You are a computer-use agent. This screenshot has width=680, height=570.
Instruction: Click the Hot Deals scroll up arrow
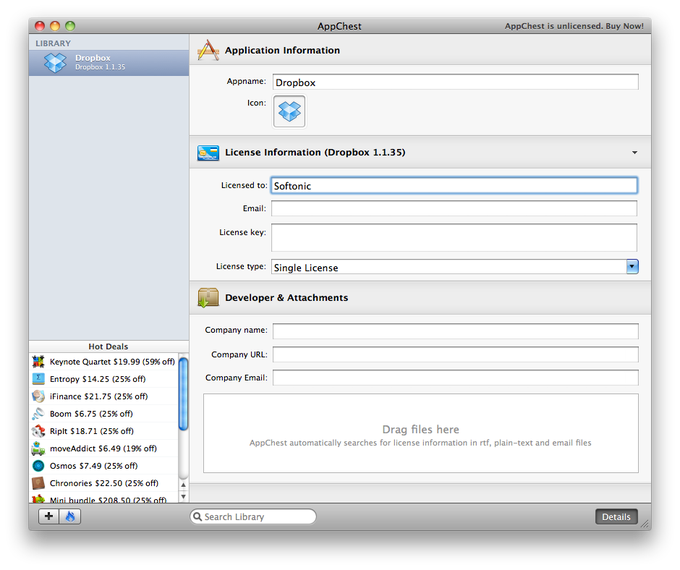[x=183, y=485]
